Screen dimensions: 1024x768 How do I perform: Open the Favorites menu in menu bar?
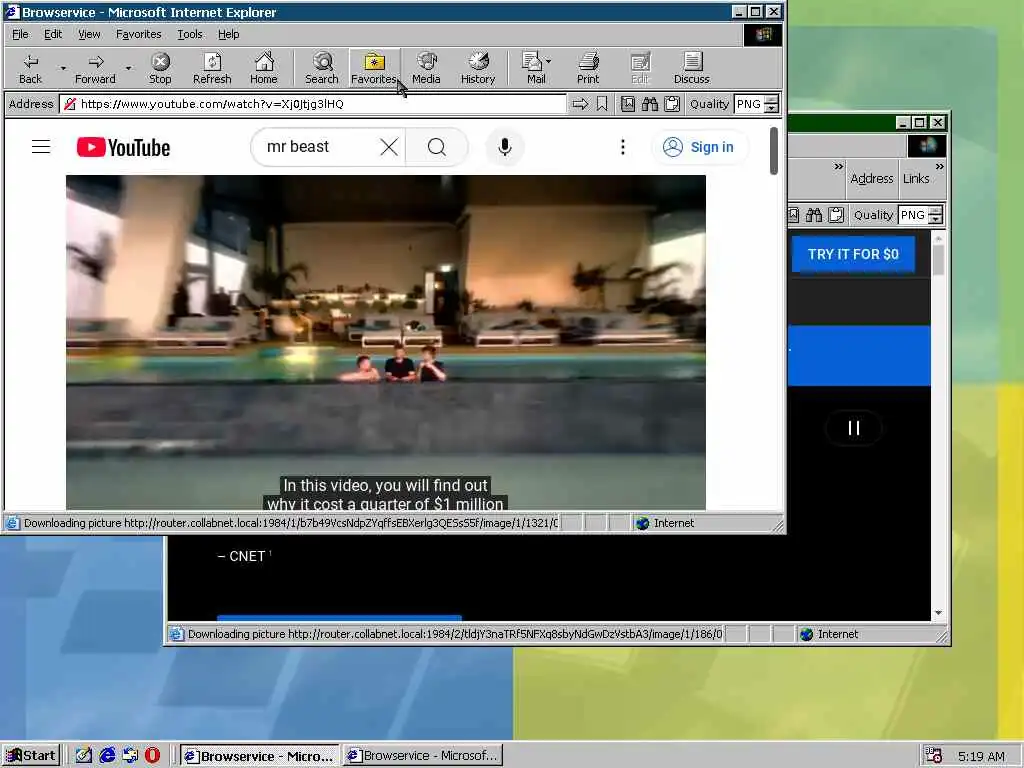[138, 34]
